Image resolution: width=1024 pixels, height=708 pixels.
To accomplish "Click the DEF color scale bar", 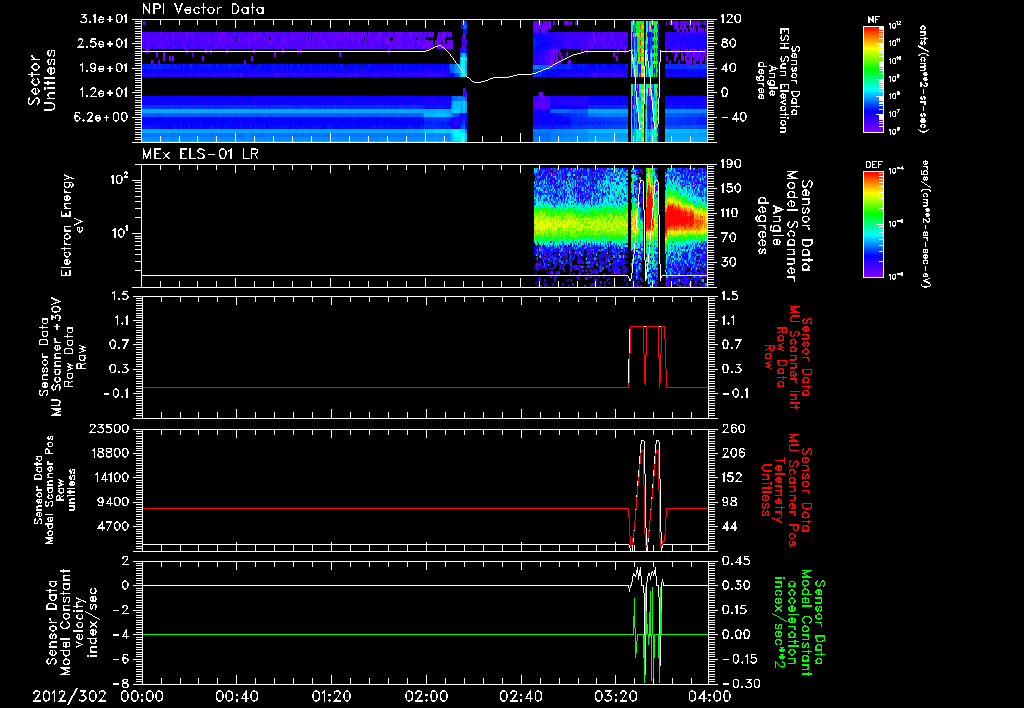I will 870,223.
